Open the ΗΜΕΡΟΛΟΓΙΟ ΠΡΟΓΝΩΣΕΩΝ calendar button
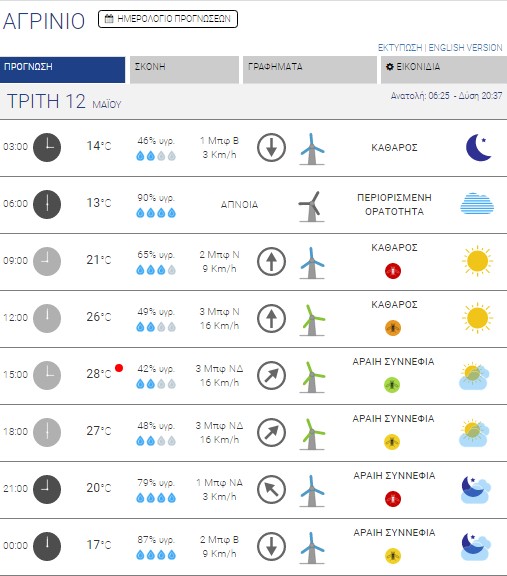This screenshot has width=507, height=576. [x=168, y=19]
